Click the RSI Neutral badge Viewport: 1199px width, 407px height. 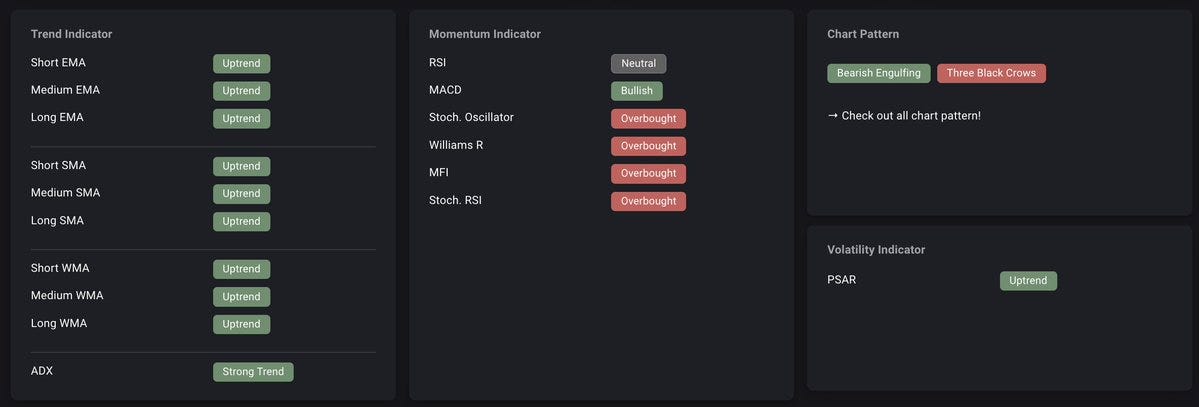[x=638, y=63]
